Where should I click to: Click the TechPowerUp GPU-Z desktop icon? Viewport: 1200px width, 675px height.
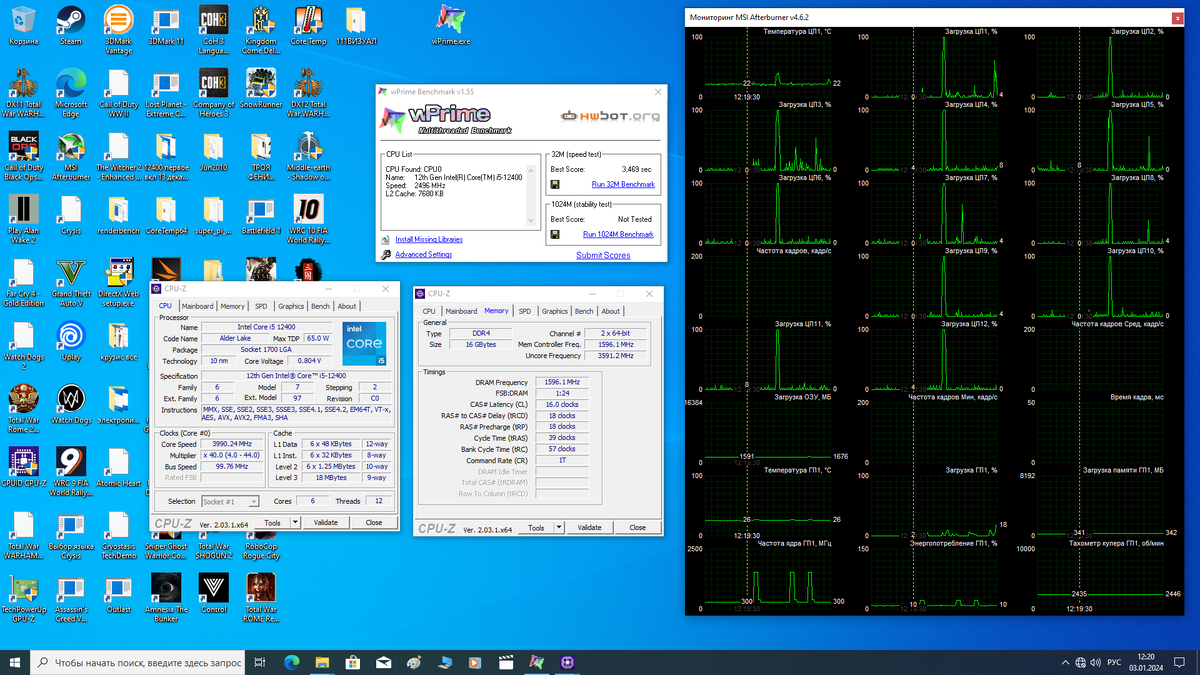23,588
